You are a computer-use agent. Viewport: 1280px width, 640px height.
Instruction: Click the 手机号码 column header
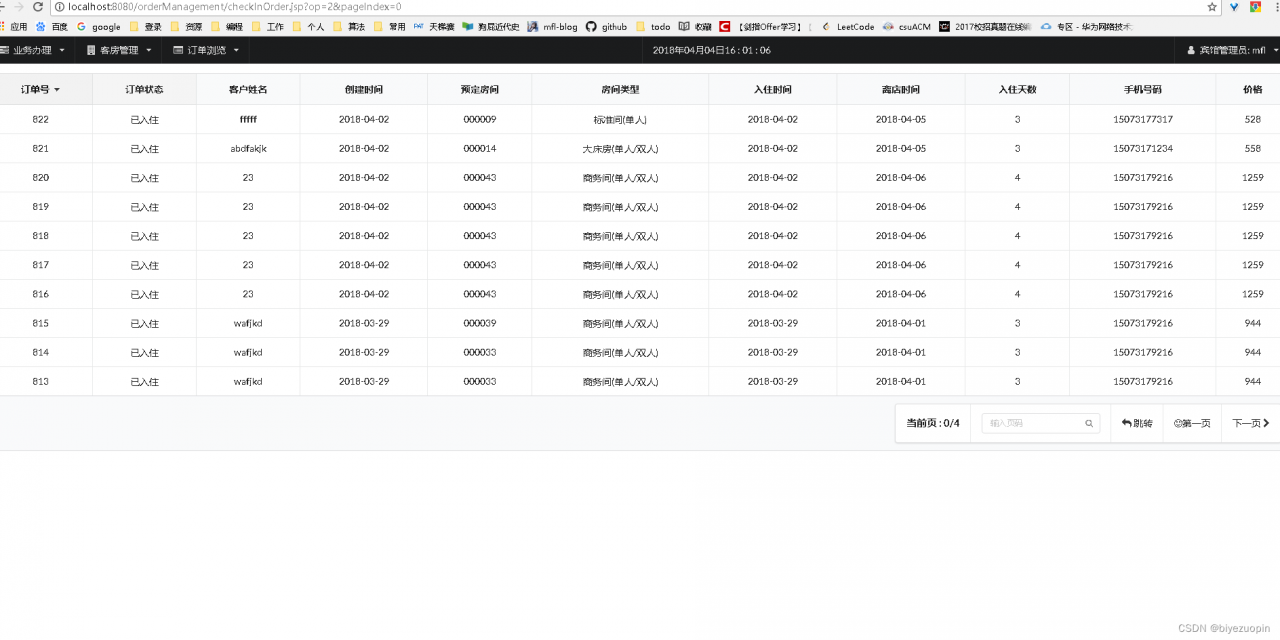click(x=1143, y=89)
